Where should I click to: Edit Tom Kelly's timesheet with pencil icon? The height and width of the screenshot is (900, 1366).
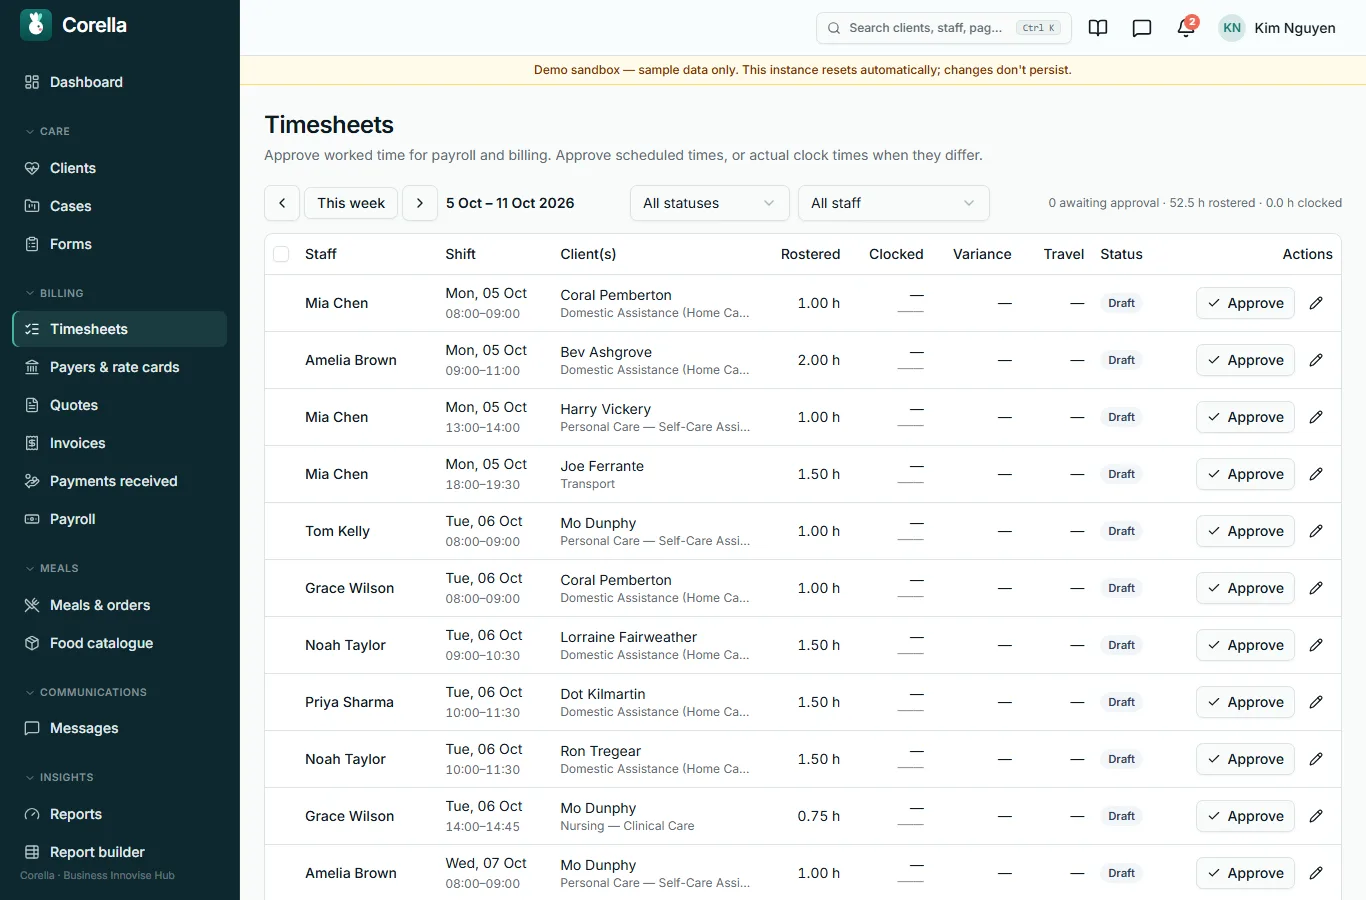[x=1316, y=531]
